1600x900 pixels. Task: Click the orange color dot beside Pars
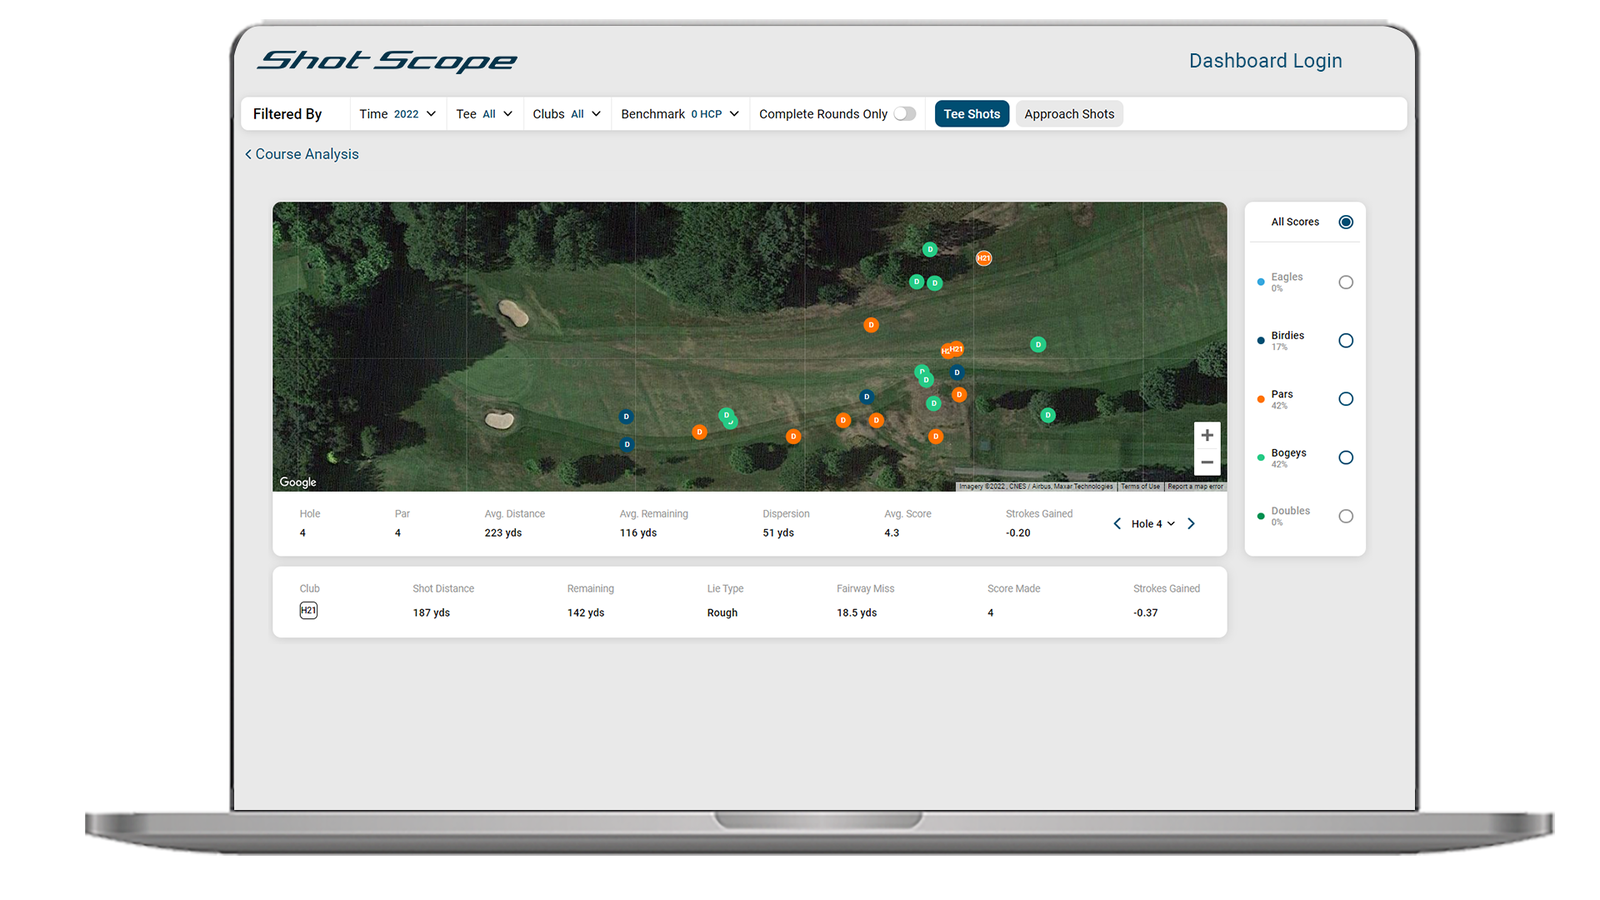tap(1260, 398)
